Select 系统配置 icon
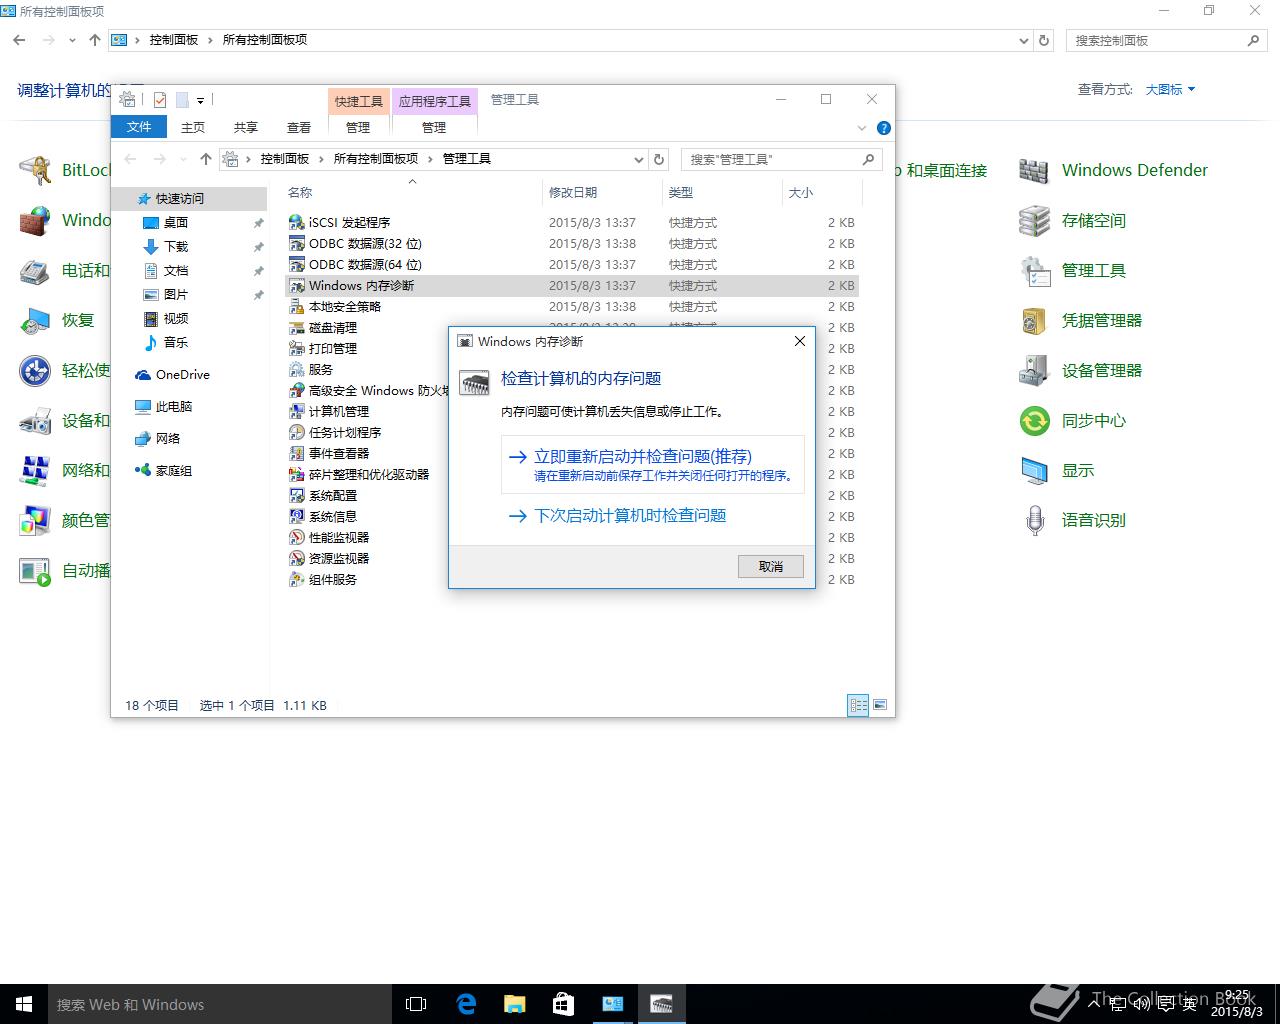1280x1024 pixels. click(x=296, y=495)
